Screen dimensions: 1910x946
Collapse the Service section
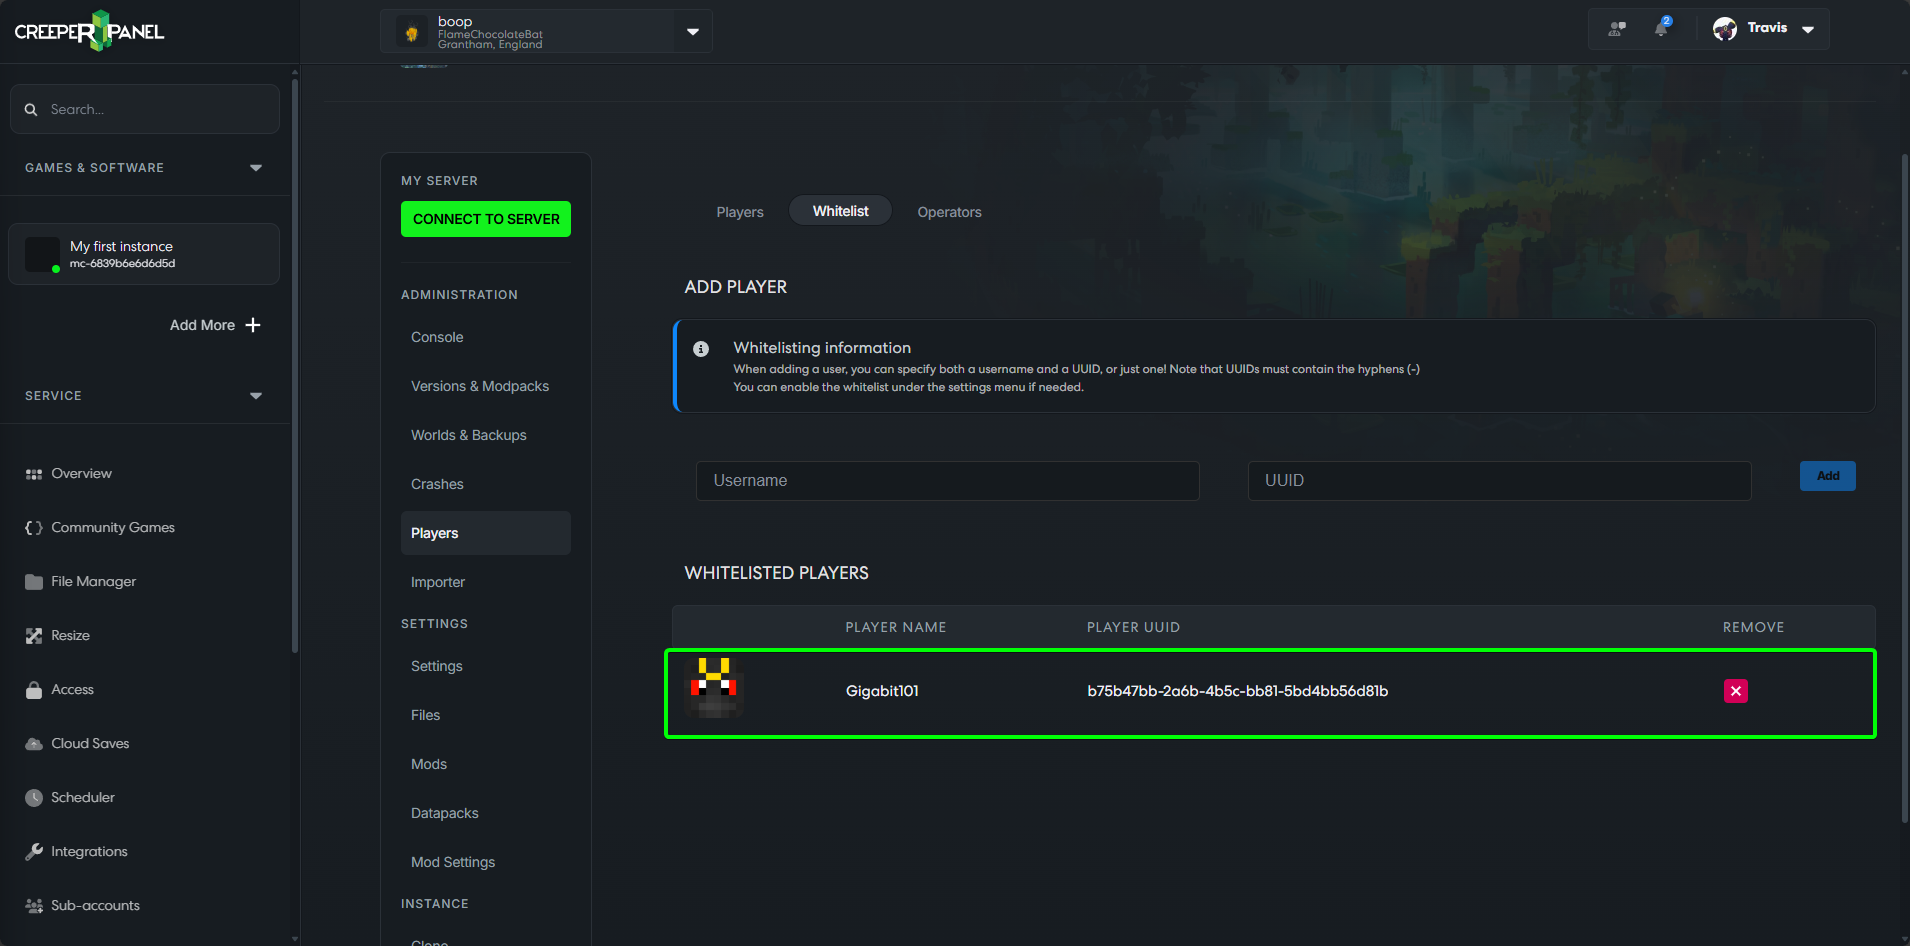point(255,395)
